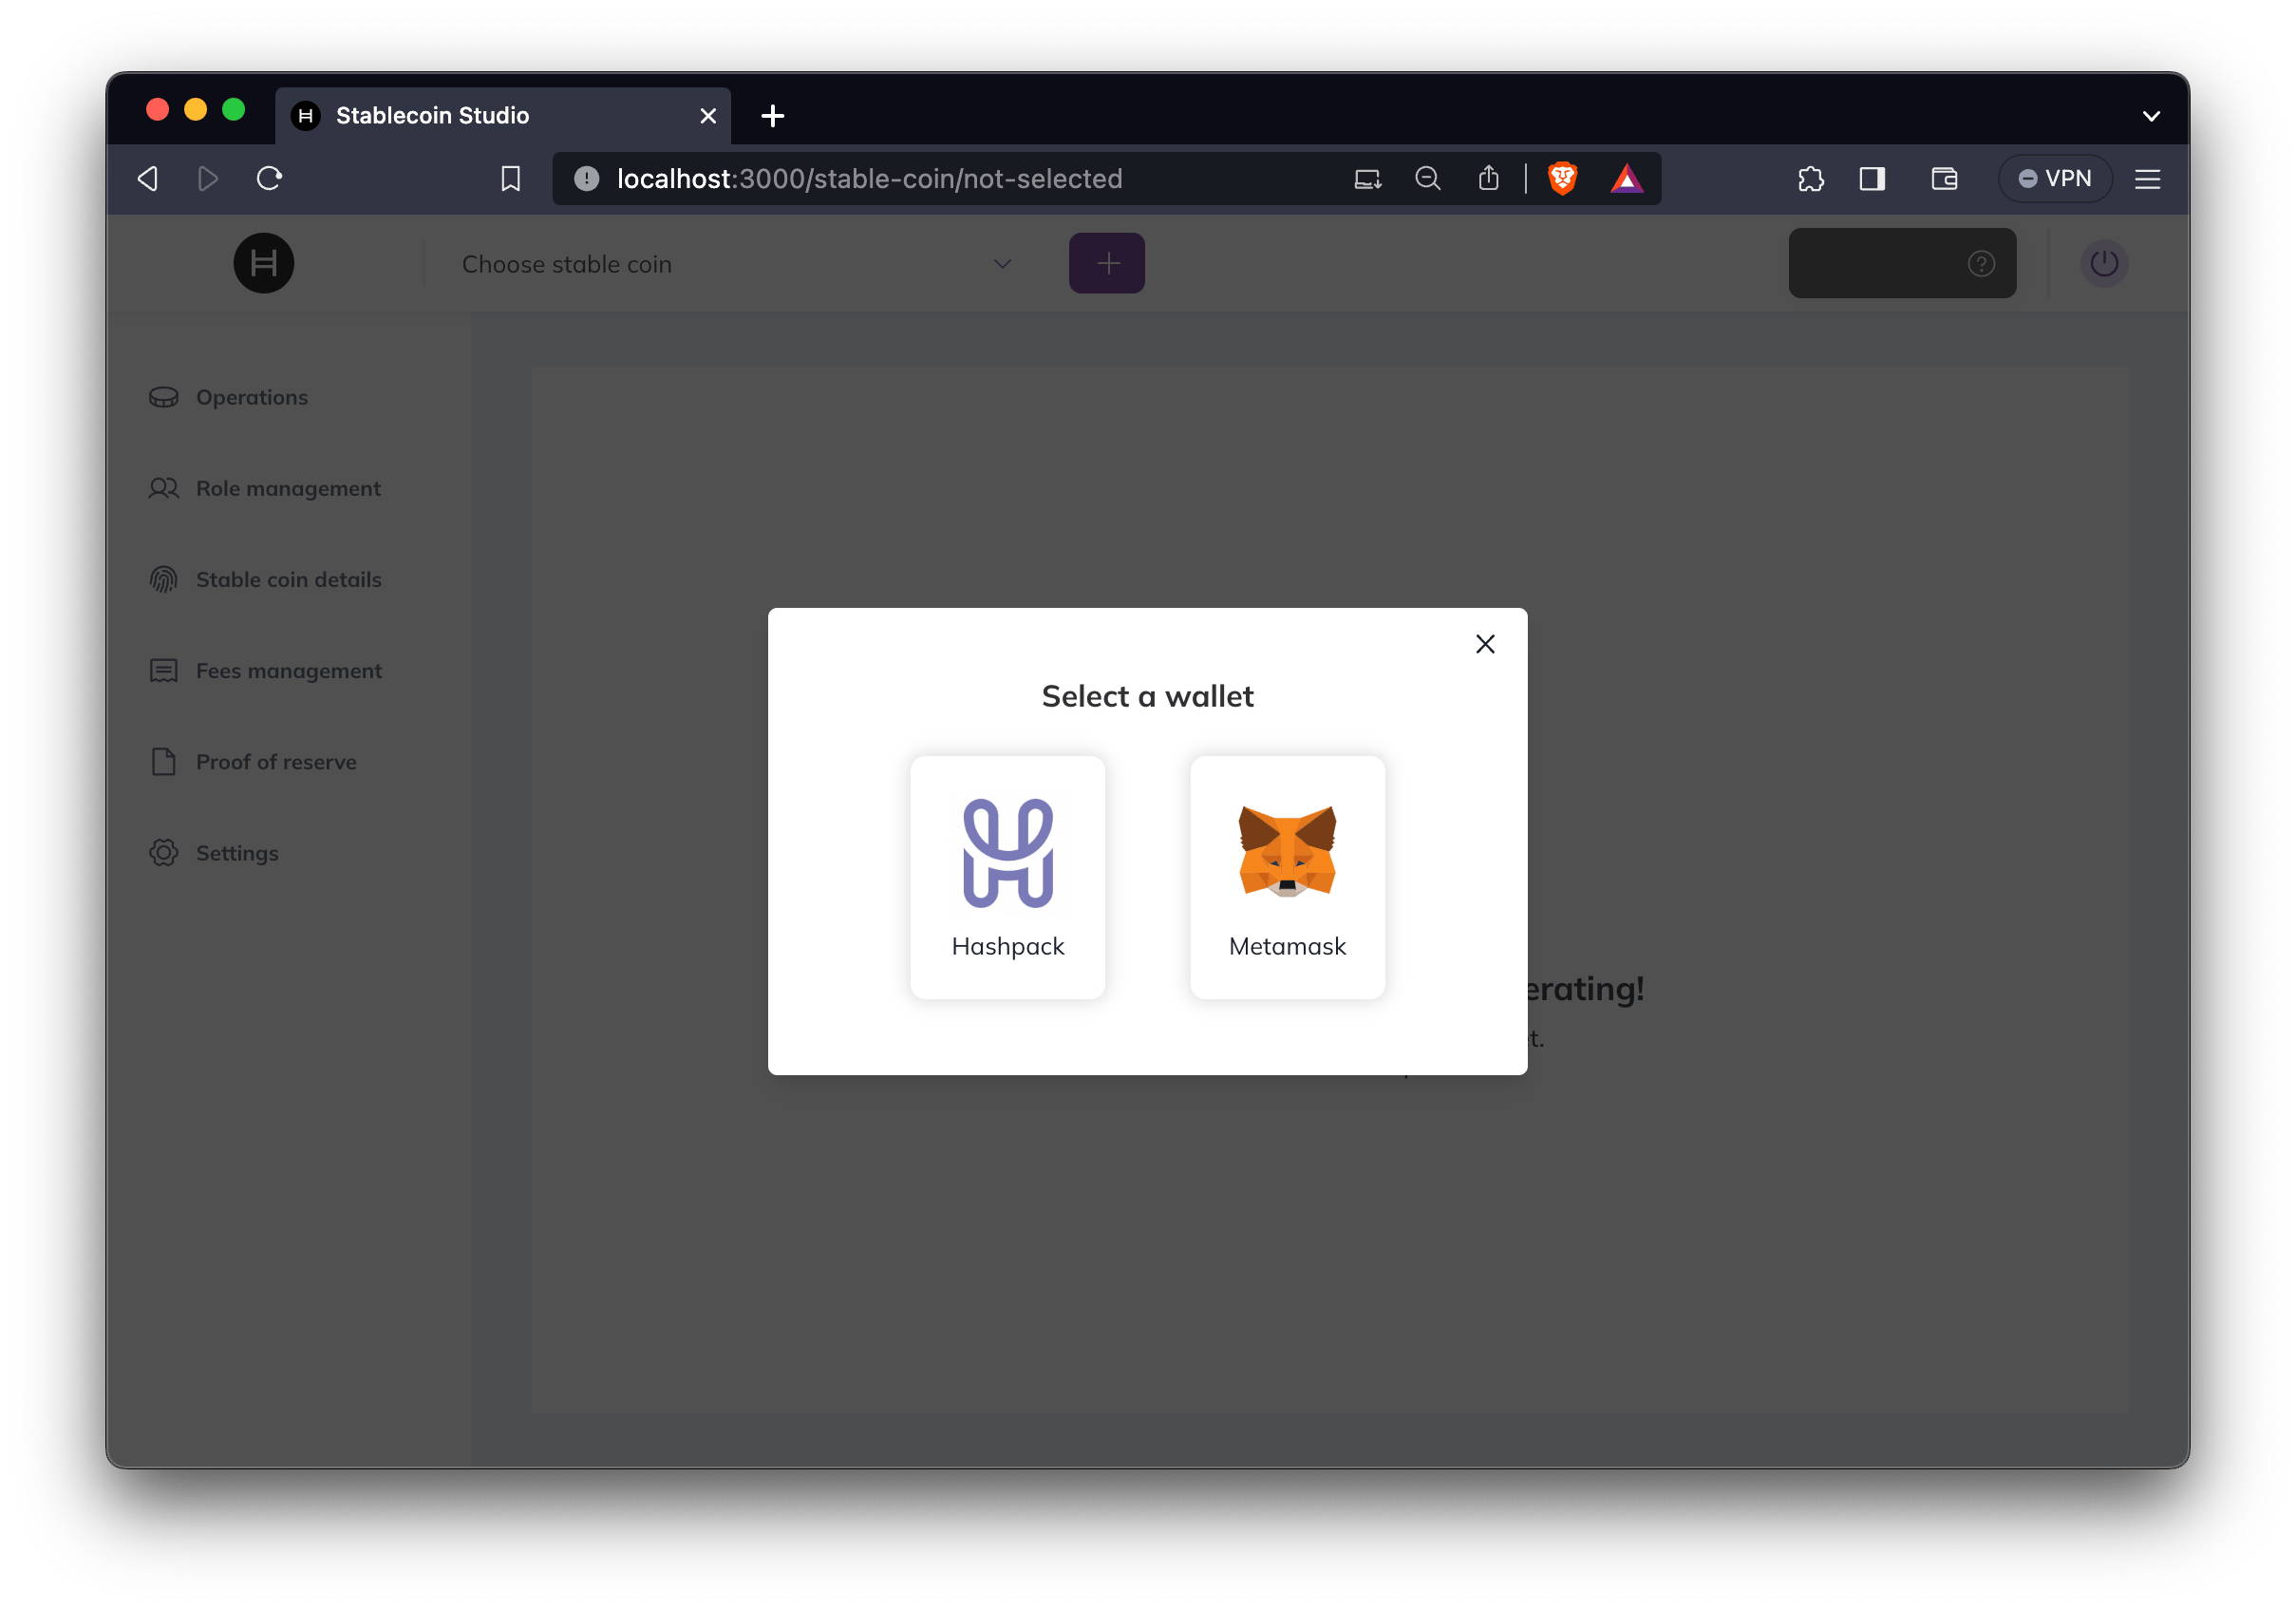The width and height of the screenshot is (2296, 1609).
Task: Click the share icon in address bar
Action: 1489,179
